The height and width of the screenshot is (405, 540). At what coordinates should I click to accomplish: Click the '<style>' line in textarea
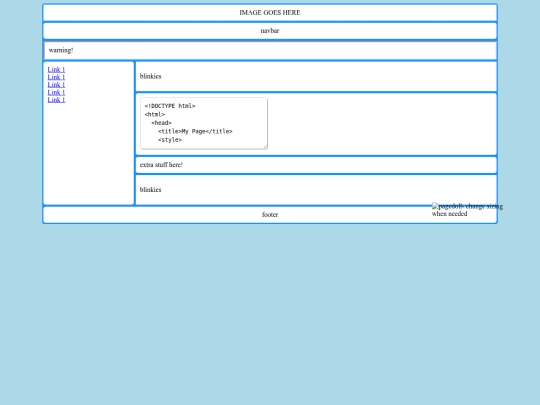tap(170, 140)
